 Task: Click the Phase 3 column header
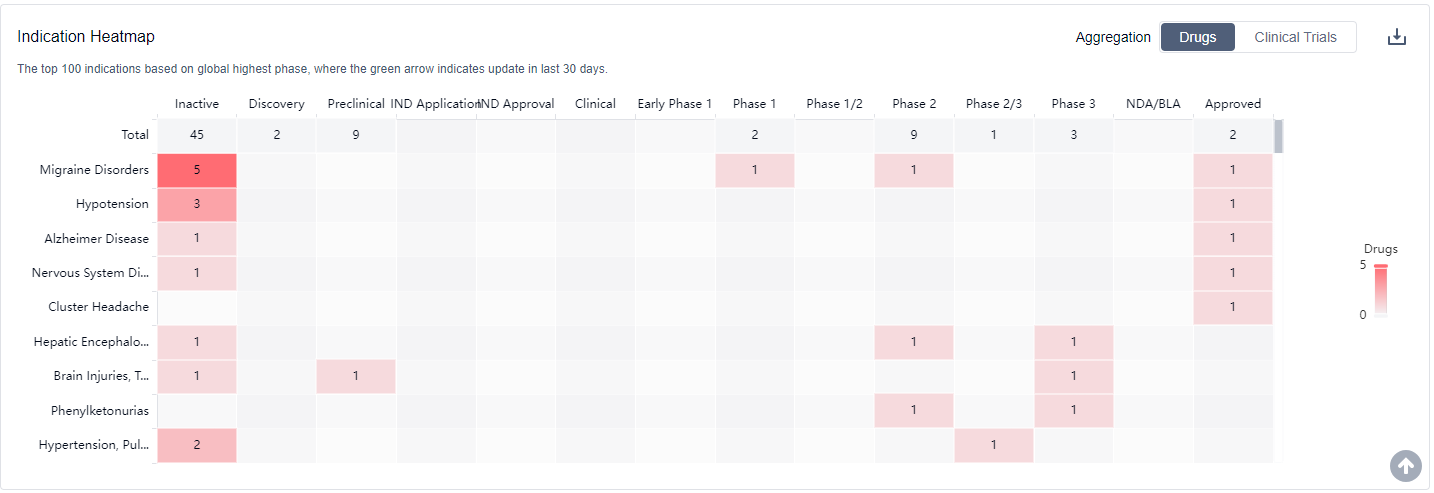click(x=1073, y=104)
